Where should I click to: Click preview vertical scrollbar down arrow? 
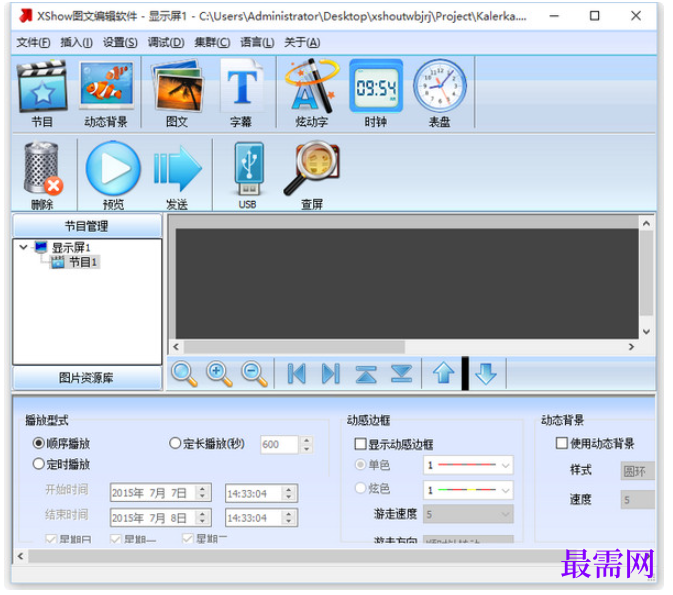click(x=646, y=332)
